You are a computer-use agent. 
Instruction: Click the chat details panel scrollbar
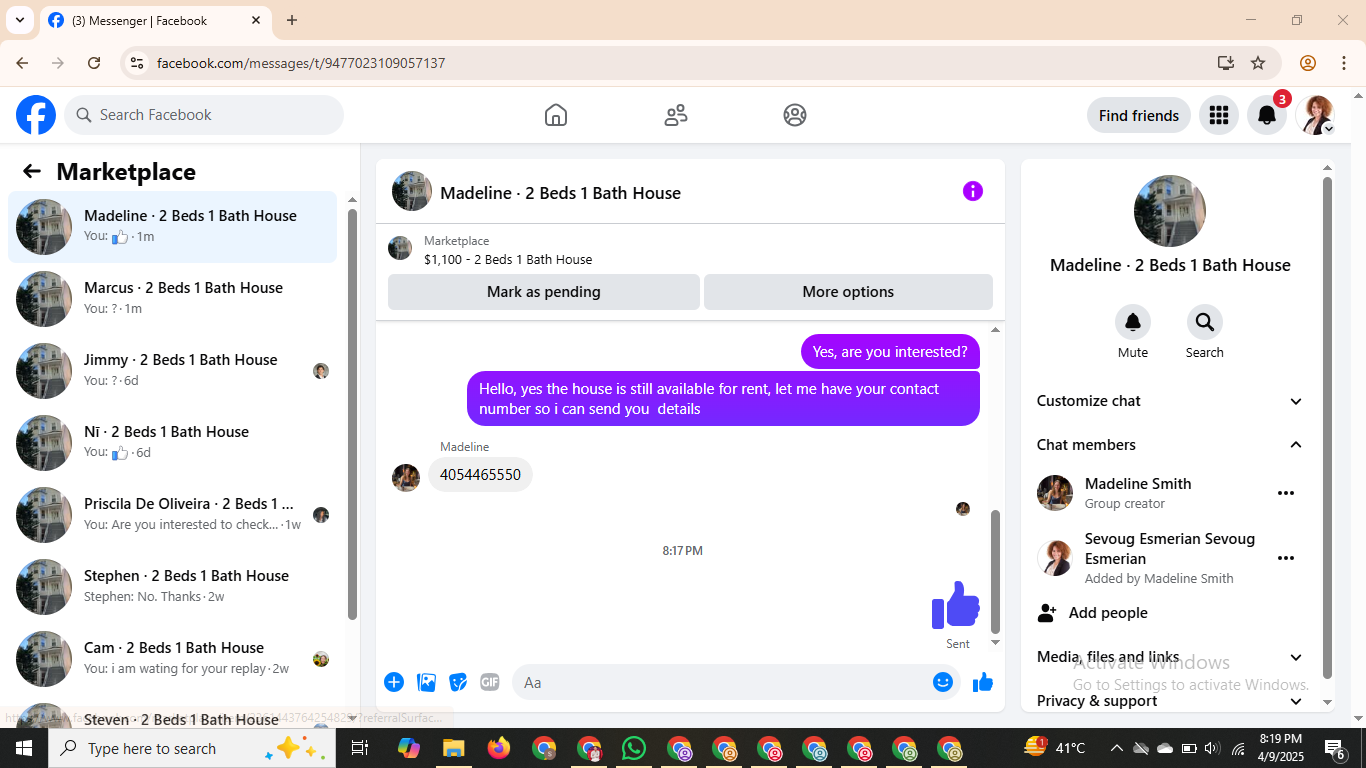coord(1328,428)
